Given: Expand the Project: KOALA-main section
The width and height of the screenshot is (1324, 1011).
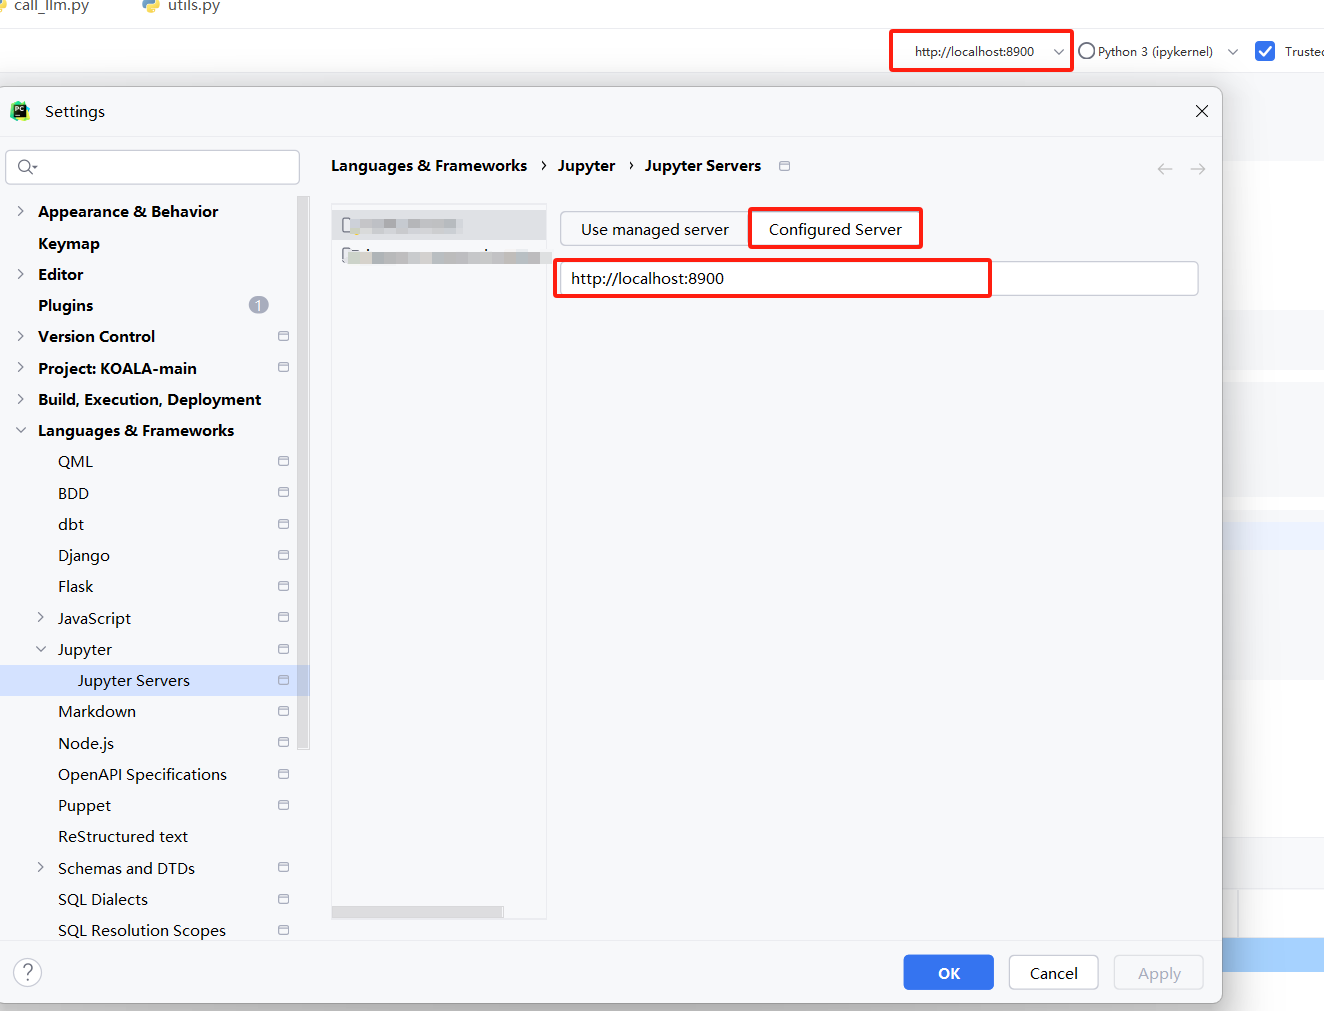Looking at the screenshot, I should tap(20, 367).
